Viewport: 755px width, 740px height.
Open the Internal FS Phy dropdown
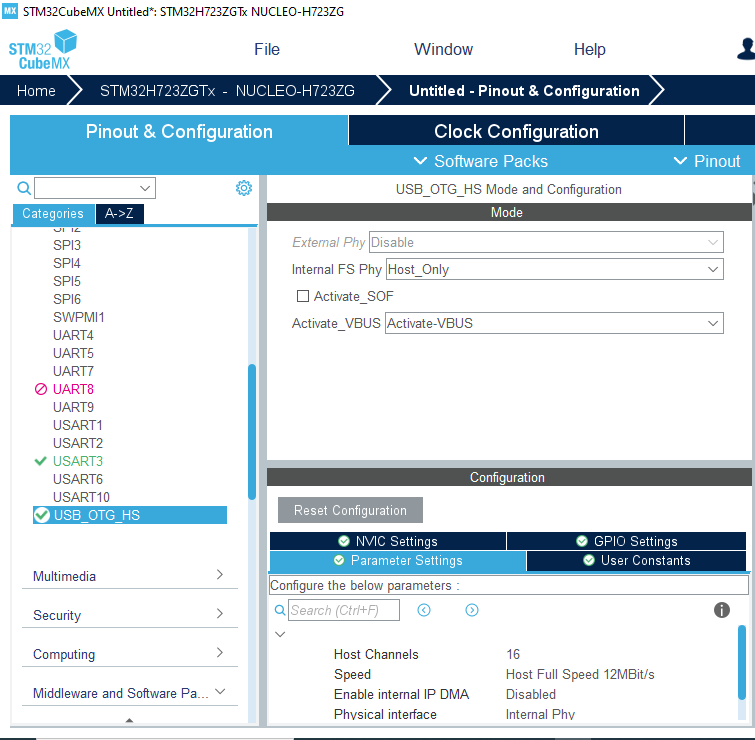tap(554, 269)
